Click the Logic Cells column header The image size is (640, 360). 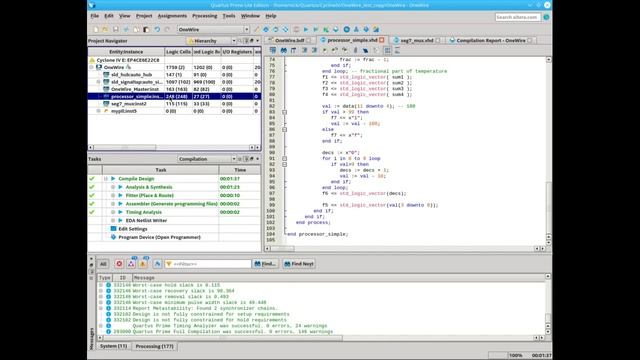tap(178, 52)
